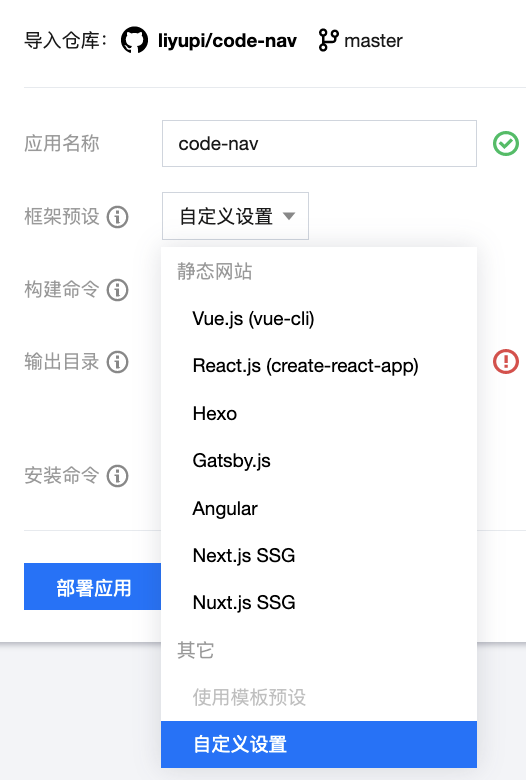The image size is (526, 780).
Task: Collapse the 自定义设置 framework preset dropdown
Action: (x=235, y=216)
